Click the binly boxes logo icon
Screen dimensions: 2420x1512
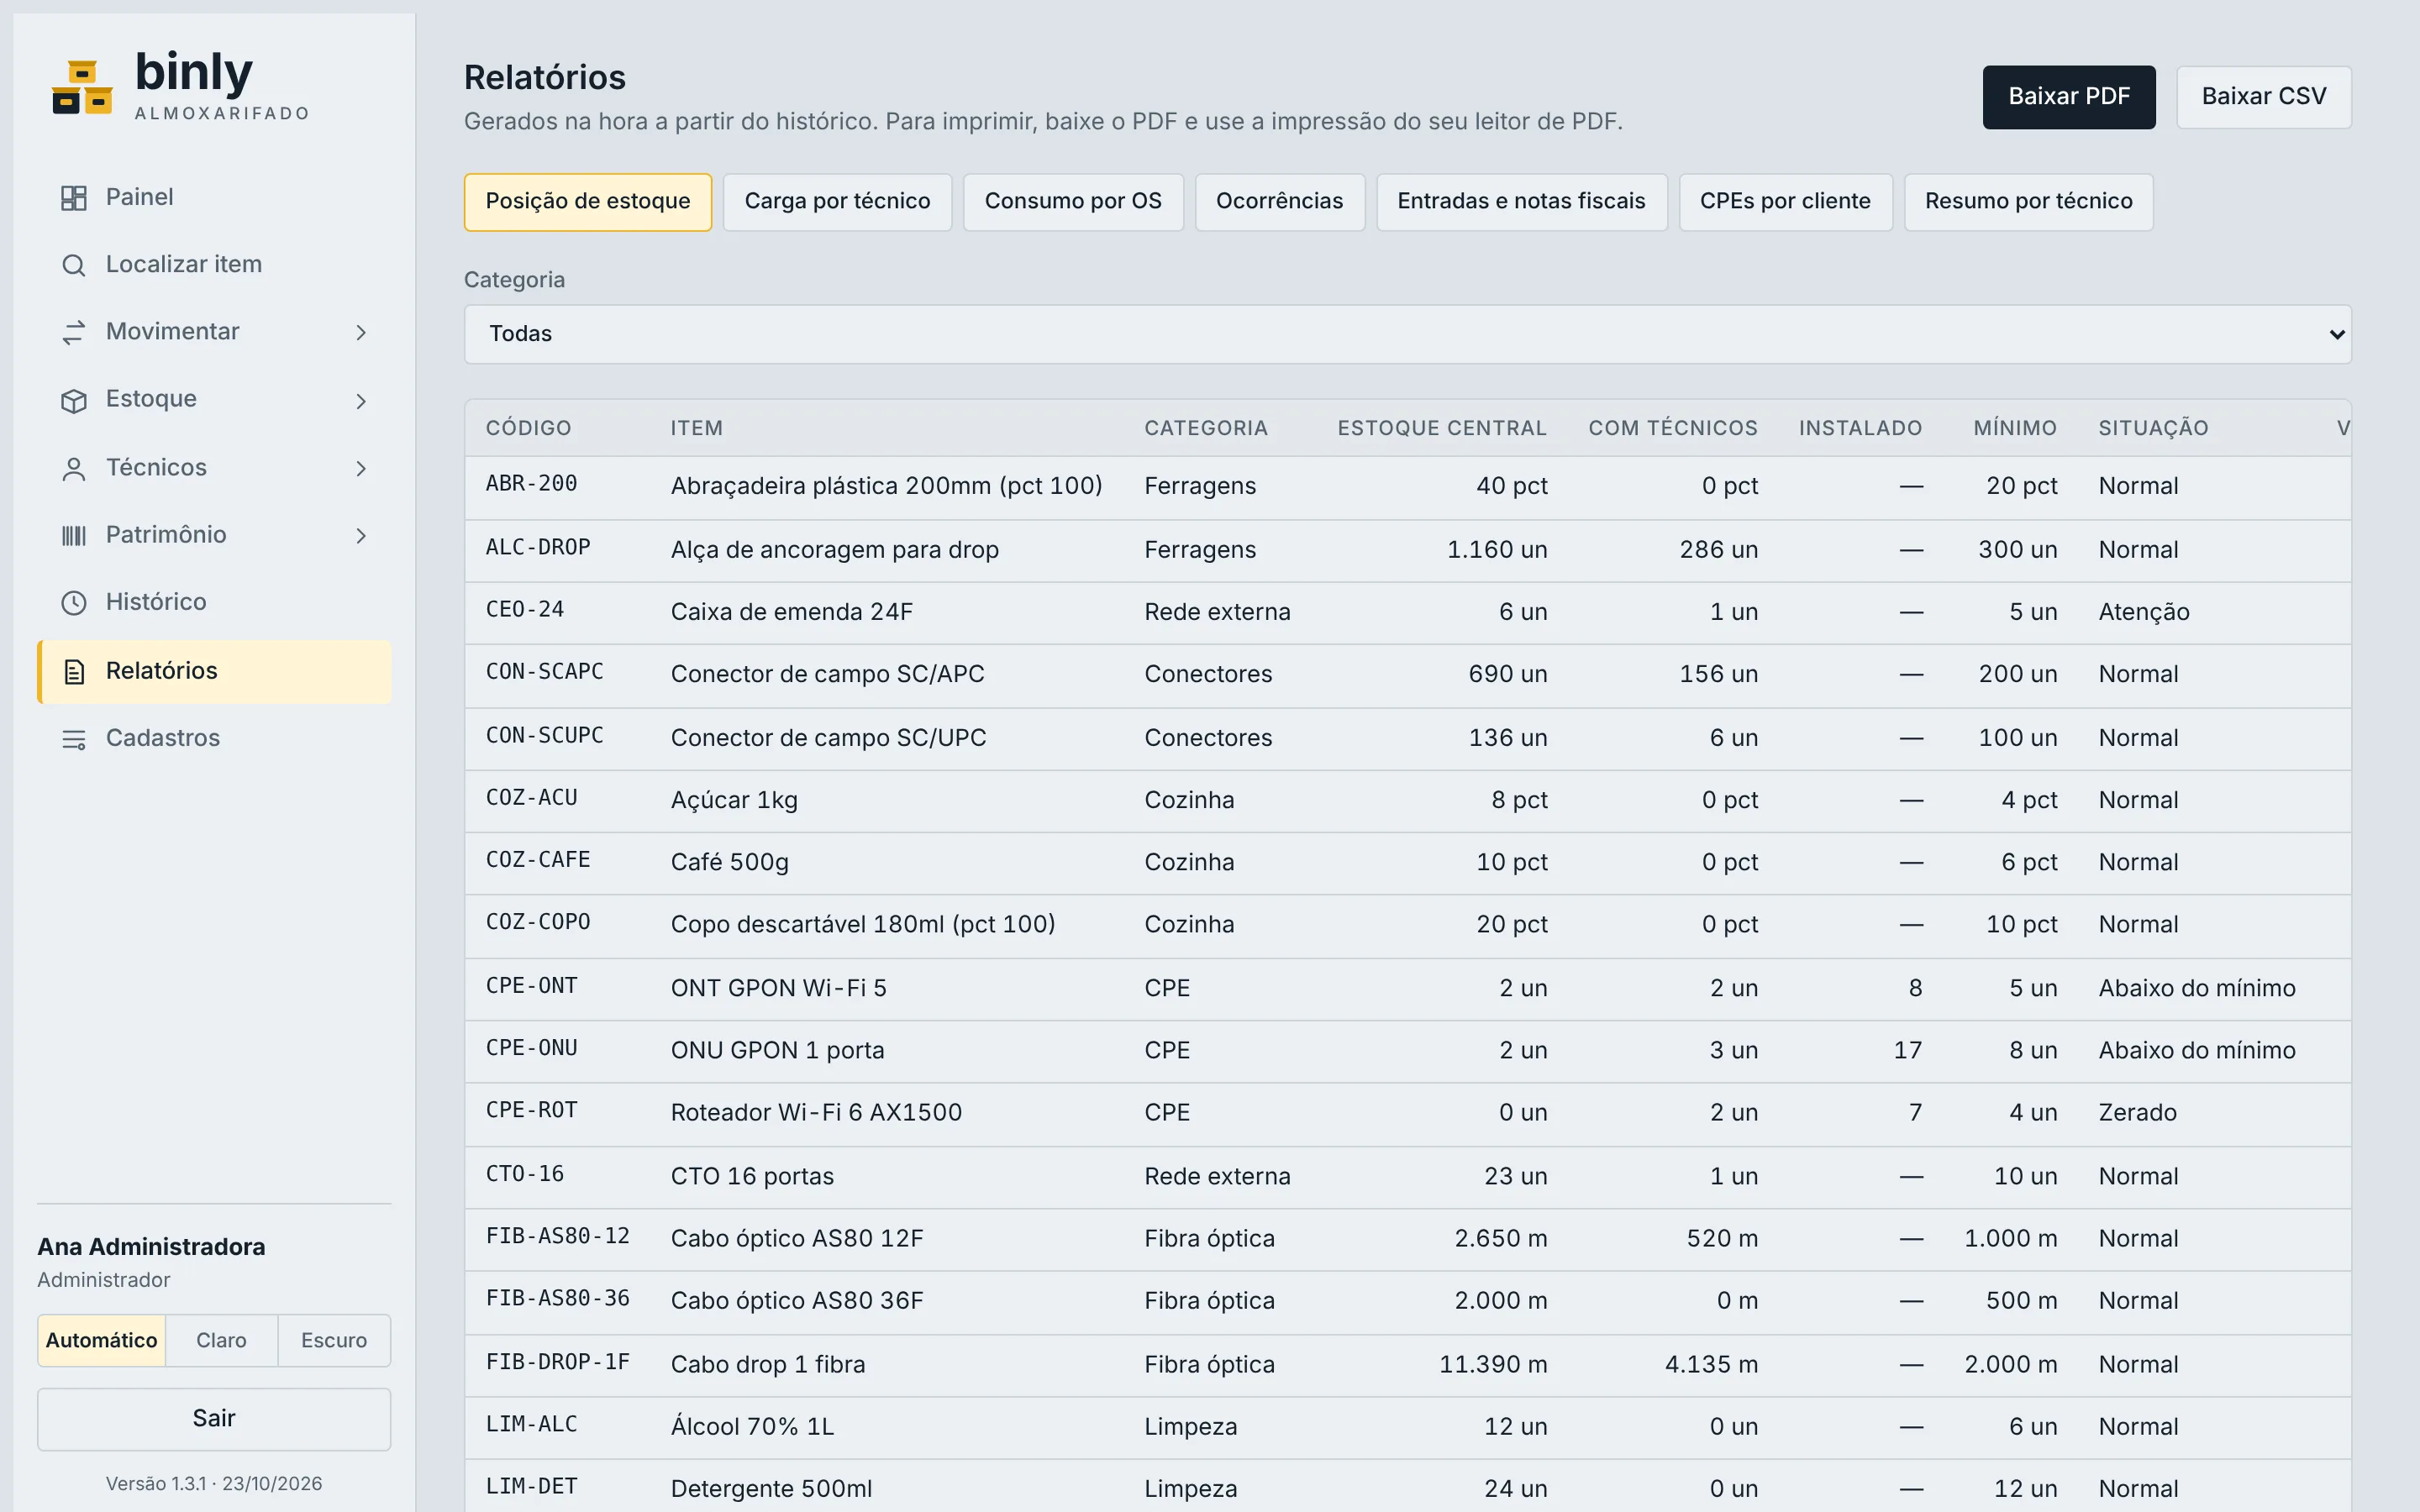[x=82, y=88]
